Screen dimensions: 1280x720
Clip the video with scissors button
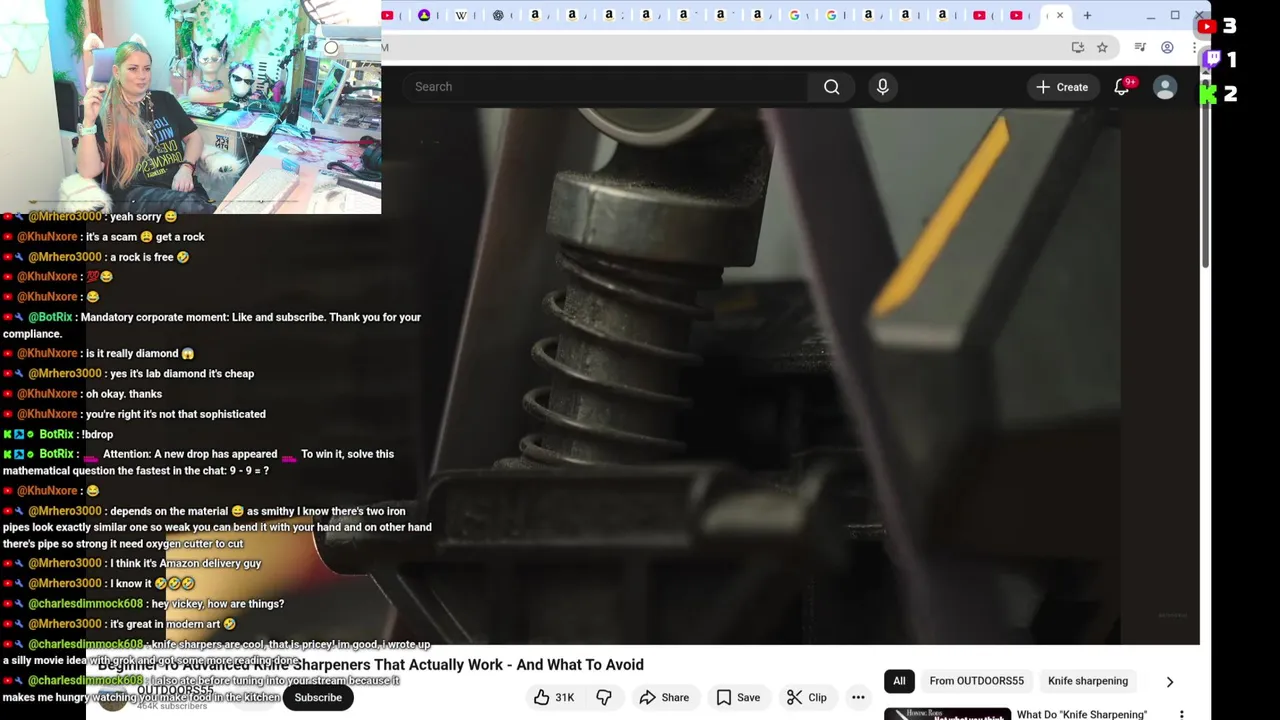[x=806, y=697]
